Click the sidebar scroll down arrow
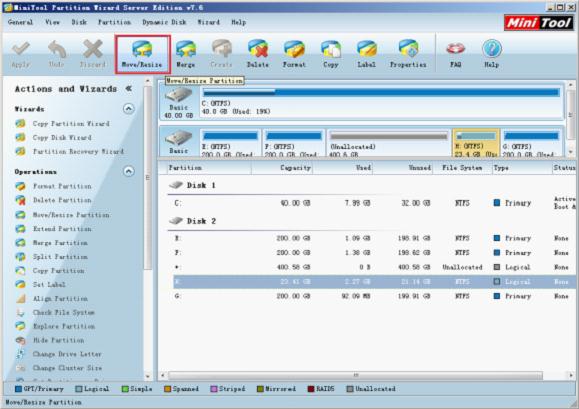 [148, 377]
